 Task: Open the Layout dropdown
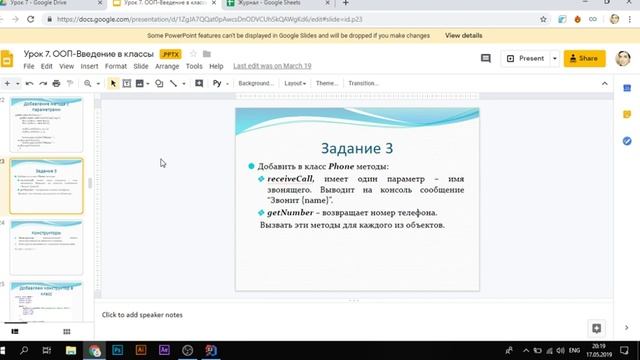295,83
